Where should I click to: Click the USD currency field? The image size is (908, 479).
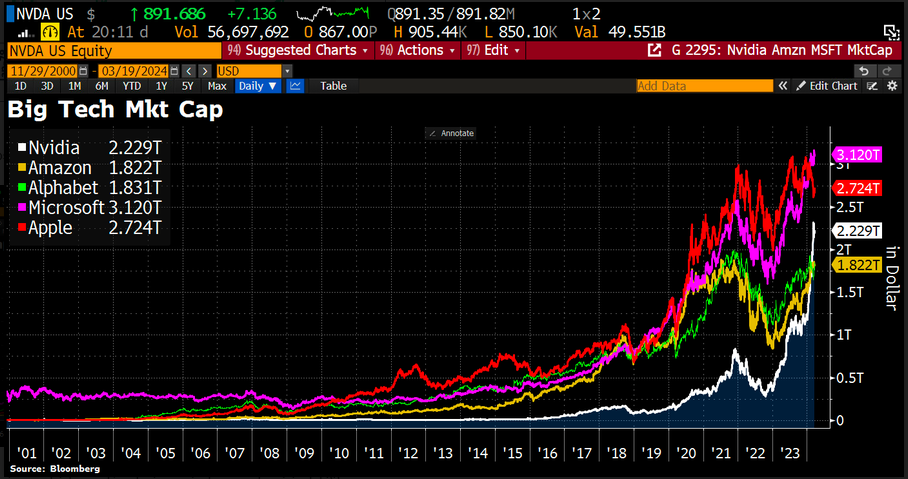click(249, 71)
